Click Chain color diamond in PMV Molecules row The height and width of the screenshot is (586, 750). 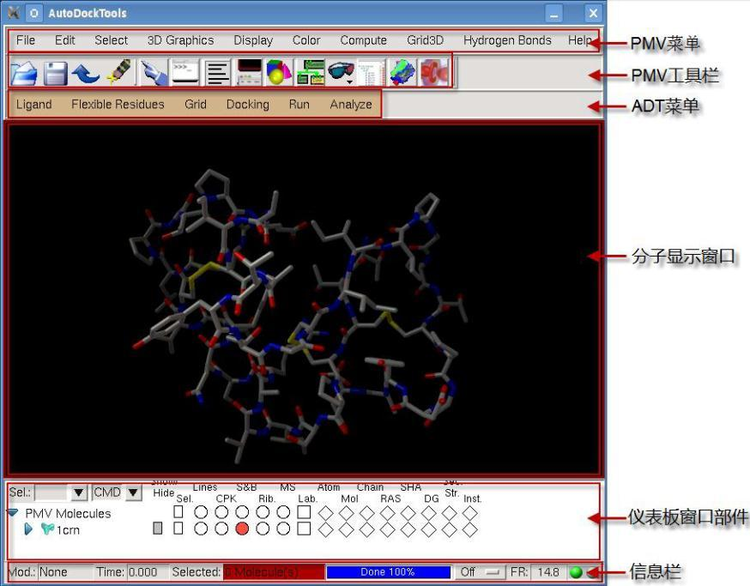point(367,513)
